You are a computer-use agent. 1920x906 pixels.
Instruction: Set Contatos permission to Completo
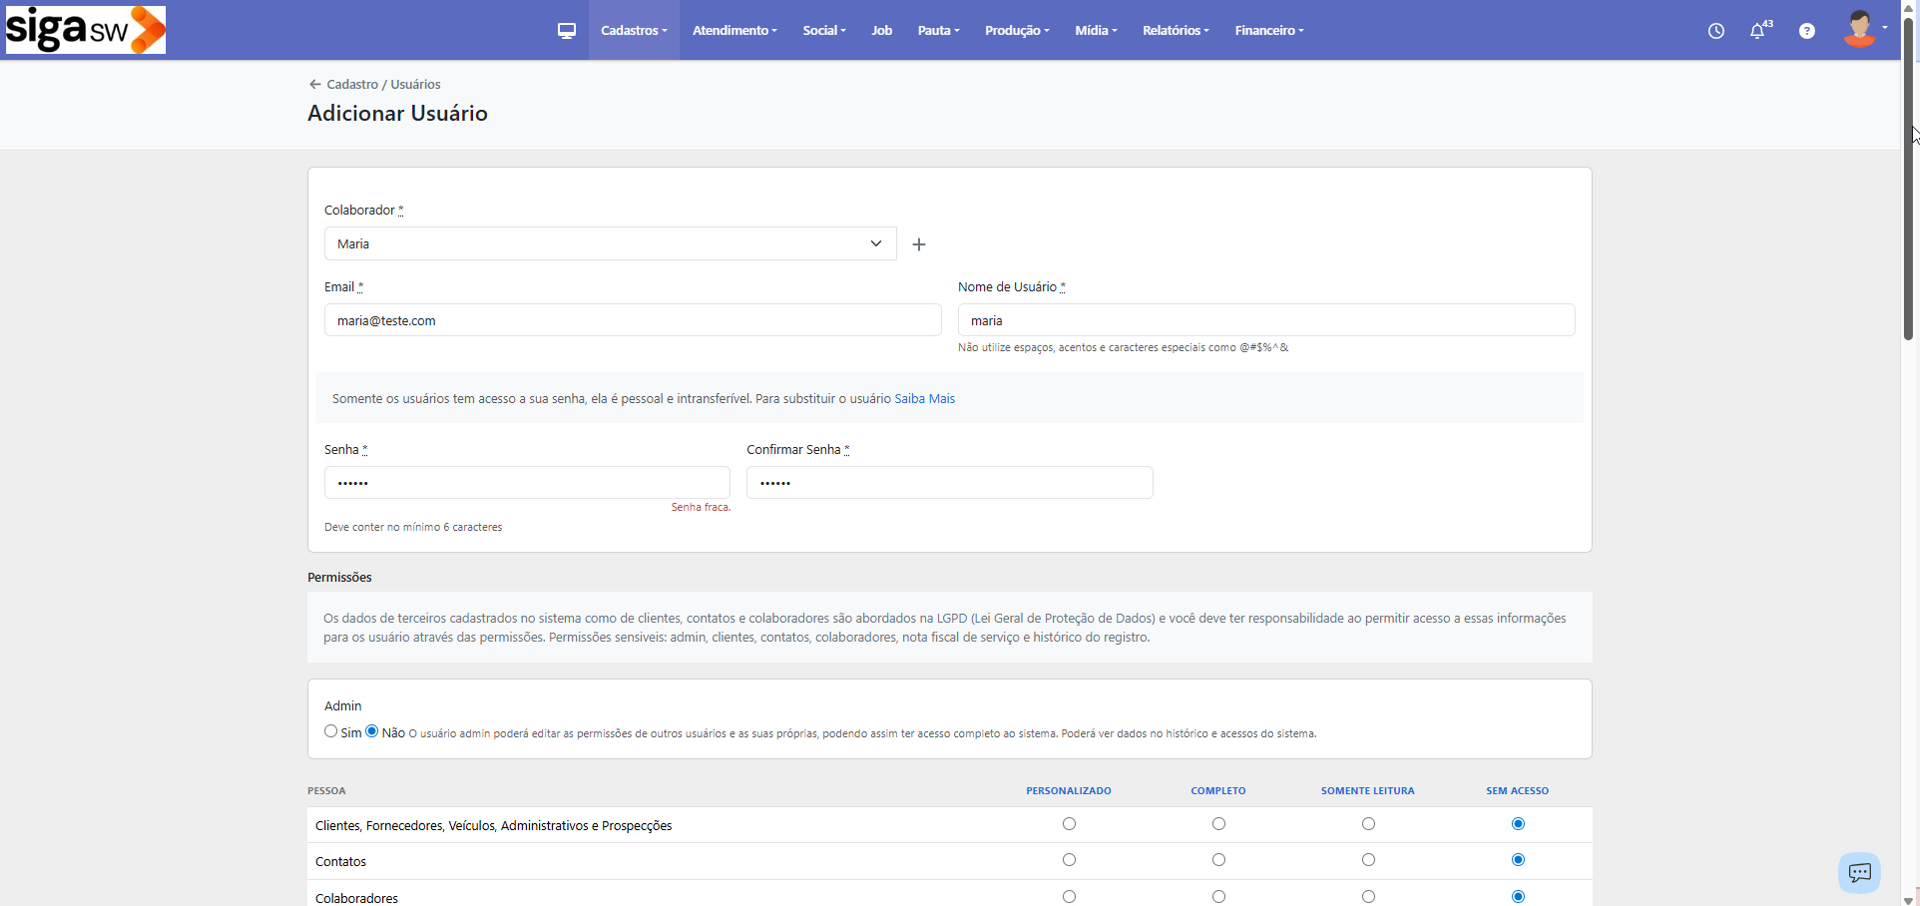coord(1218,860)
